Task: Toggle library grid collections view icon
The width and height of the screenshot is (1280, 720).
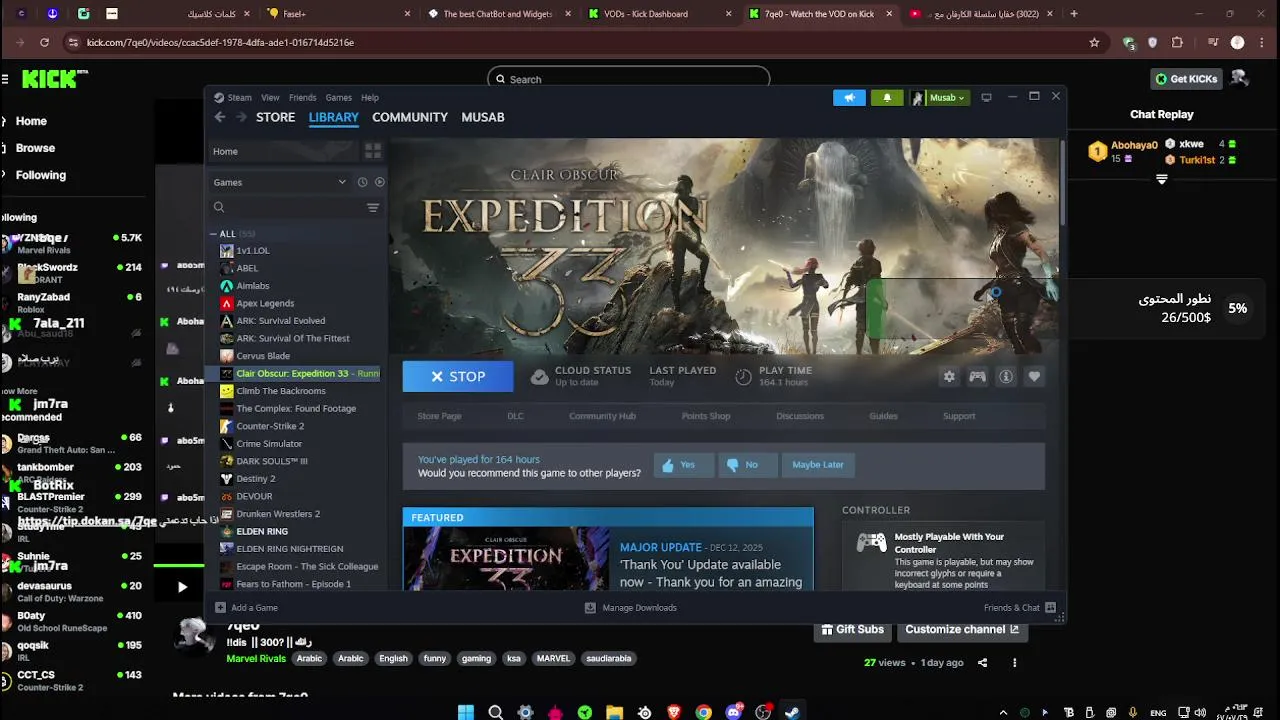Action: click(x=373, y=151)
